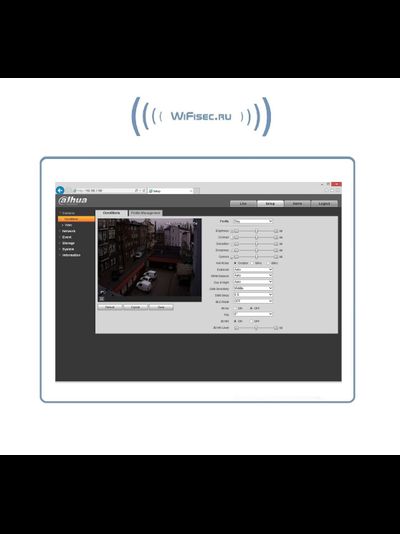The image size is (400, 534).
Task: Click the Save button
Action: (x=161, y=307)
